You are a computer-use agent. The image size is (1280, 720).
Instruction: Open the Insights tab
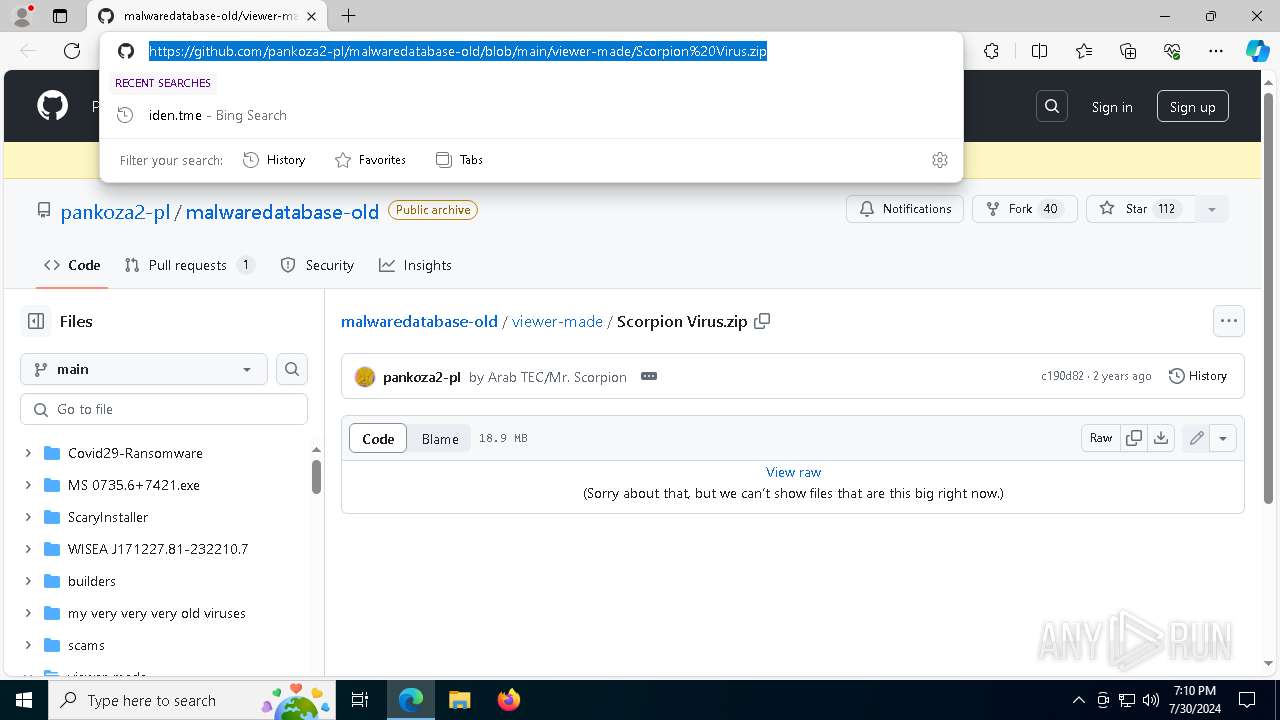(415, 265)
